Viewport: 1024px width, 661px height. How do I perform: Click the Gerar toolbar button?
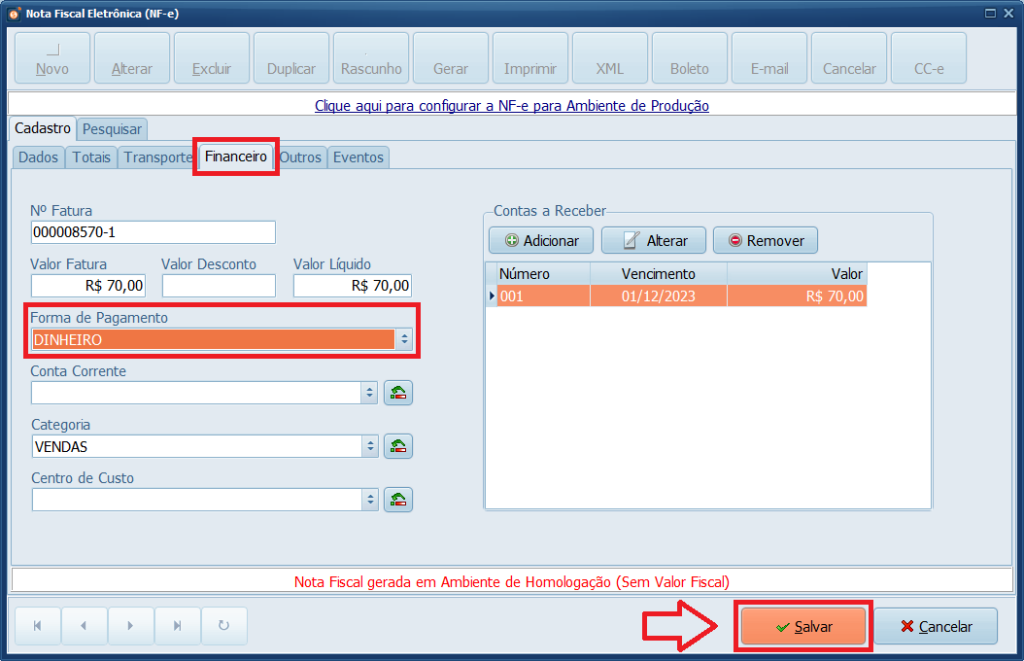451,58
